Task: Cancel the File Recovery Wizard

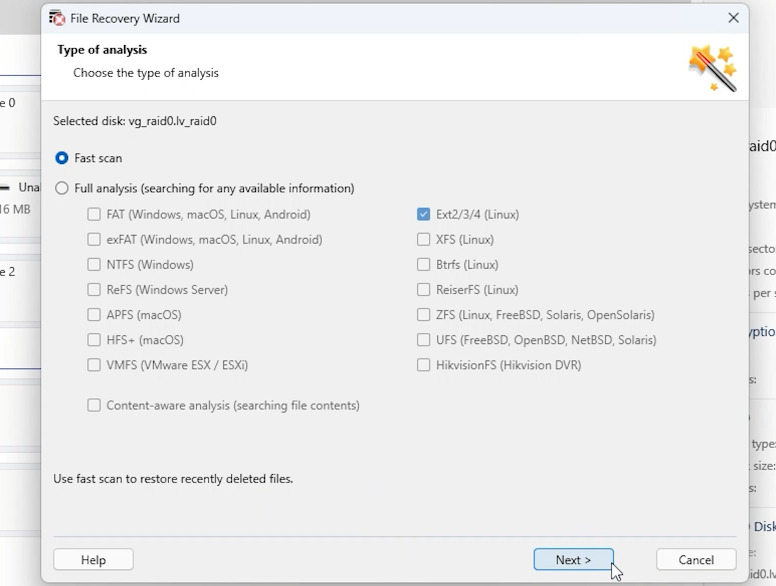Action: (696, 560)
